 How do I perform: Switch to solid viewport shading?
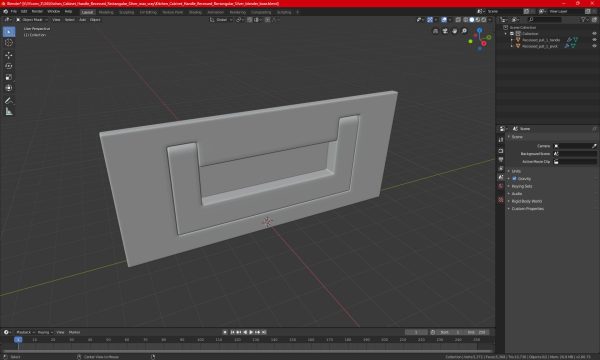(471, 20)
